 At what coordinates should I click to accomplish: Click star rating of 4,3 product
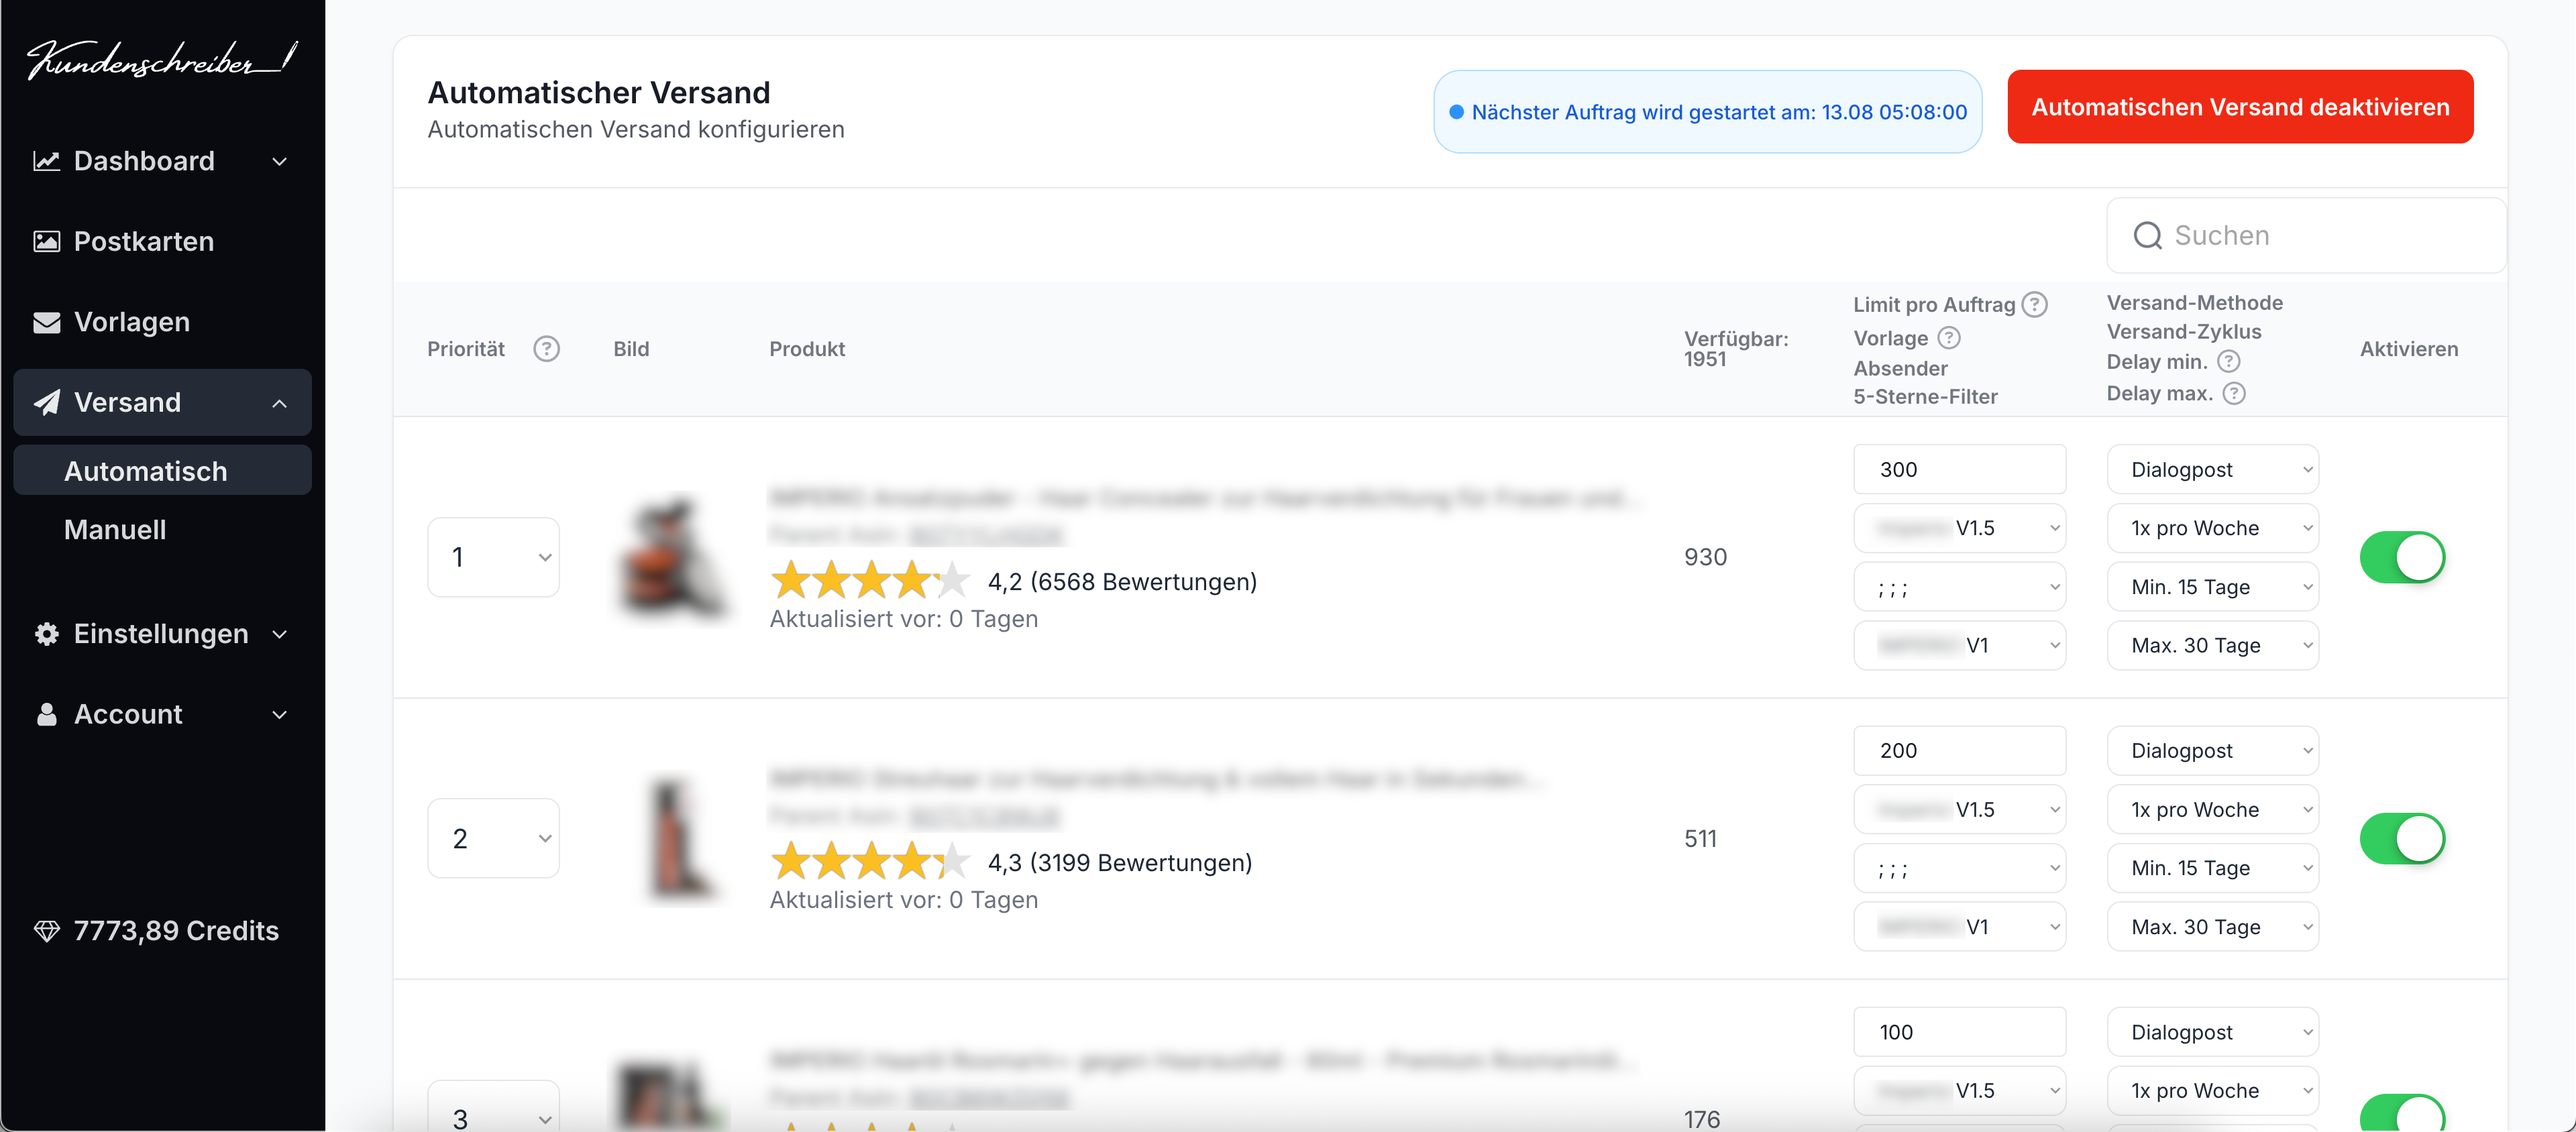[870, 862]
